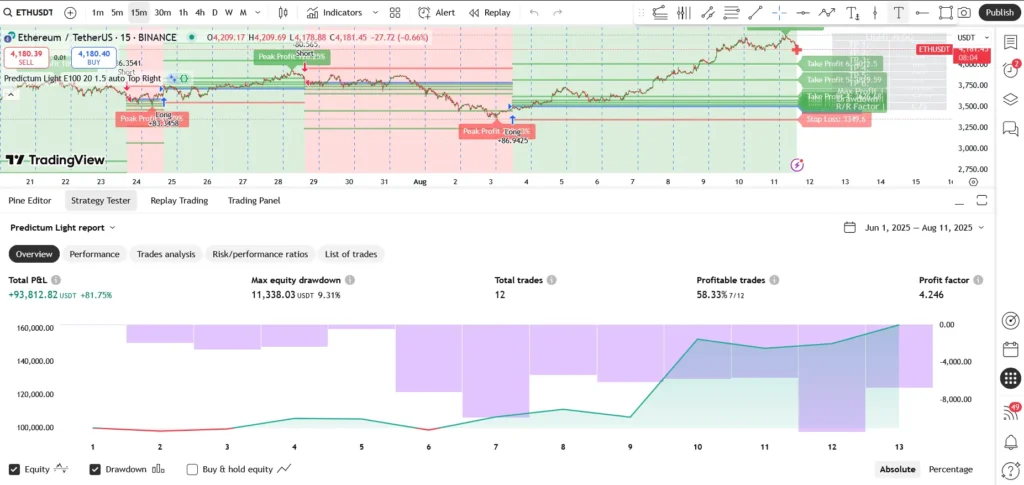The height and width of the screenshot is (485, 1024).
Task: Select the regression trend drawing tool
Action: [x=659, y=12]
